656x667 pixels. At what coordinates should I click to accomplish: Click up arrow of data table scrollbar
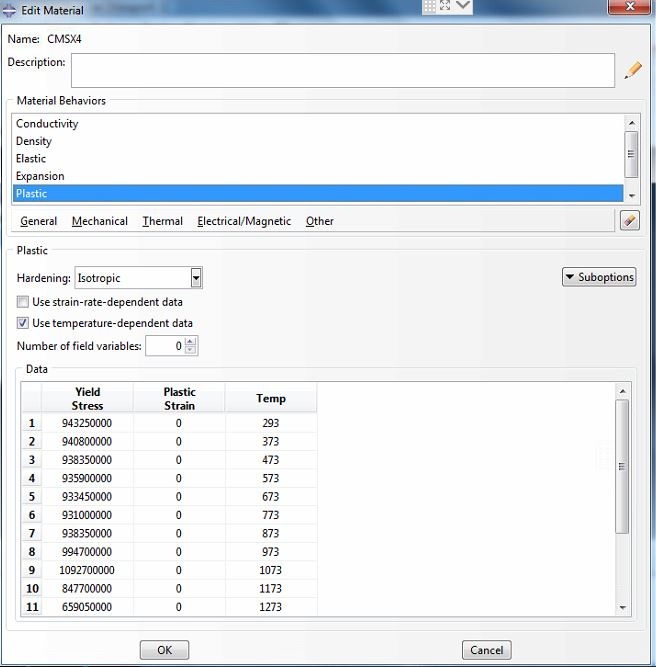(x=623, y=391)
